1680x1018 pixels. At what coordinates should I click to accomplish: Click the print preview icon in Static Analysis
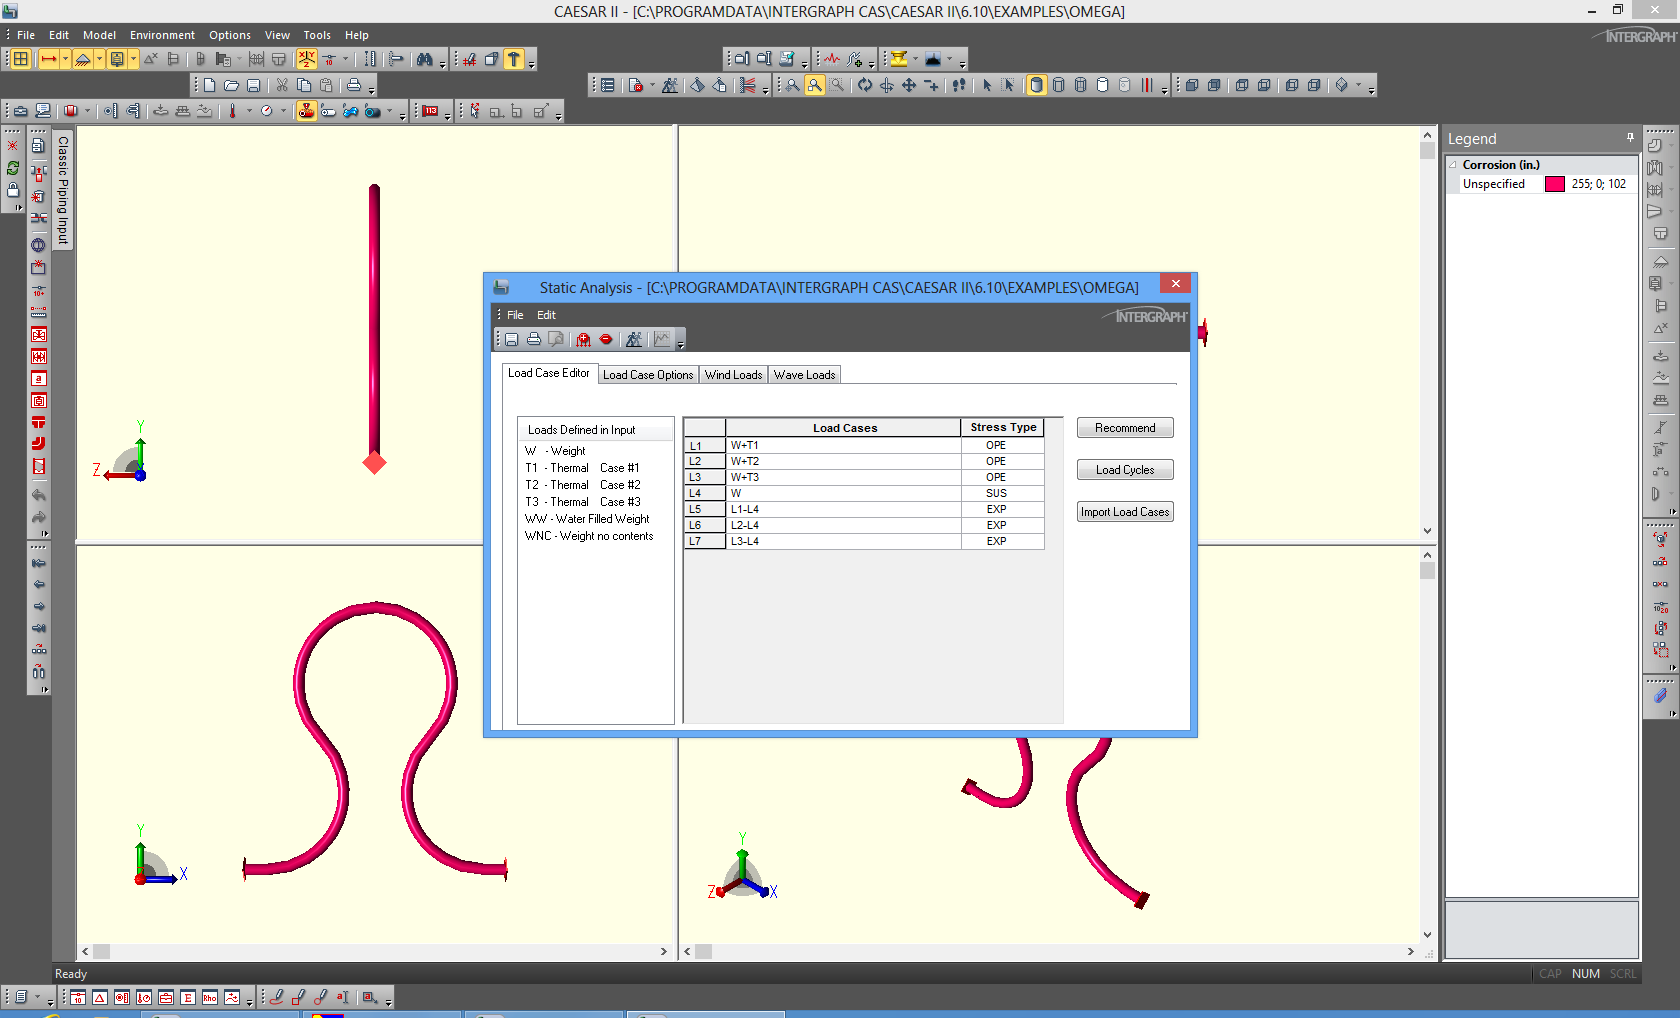[x=556, y=339]
